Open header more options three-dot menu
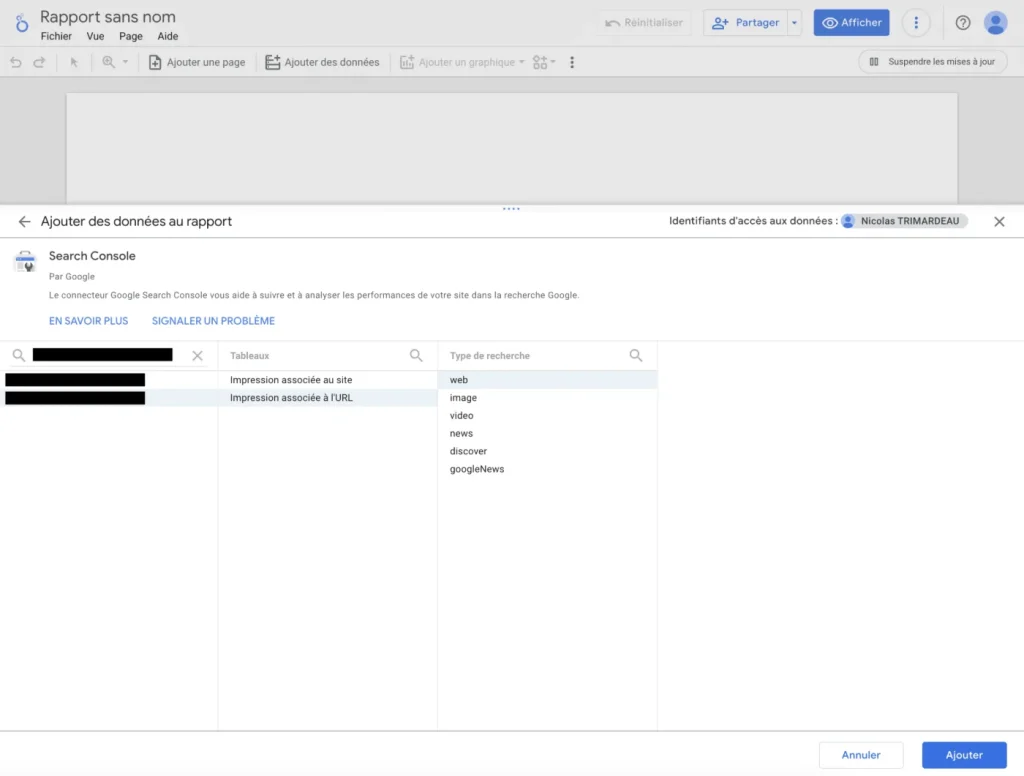Screen dimensions: 1024x776 [x=916, y=23]
